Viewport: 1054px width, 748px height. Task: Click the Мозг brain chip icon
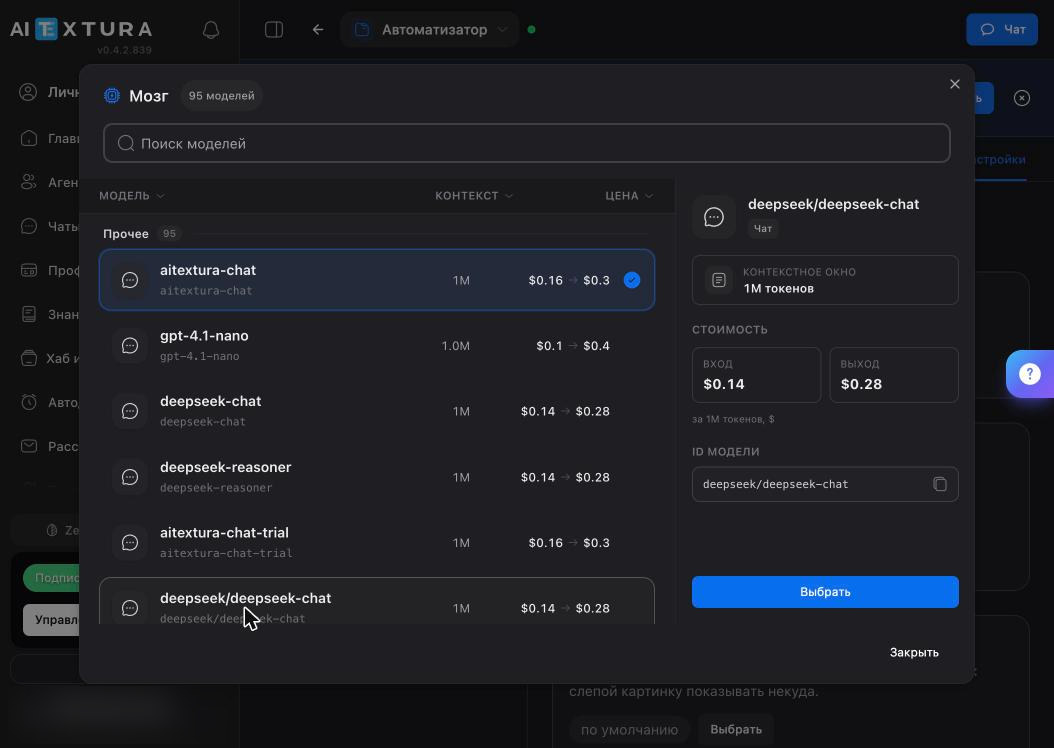click(x=112, y=95)
